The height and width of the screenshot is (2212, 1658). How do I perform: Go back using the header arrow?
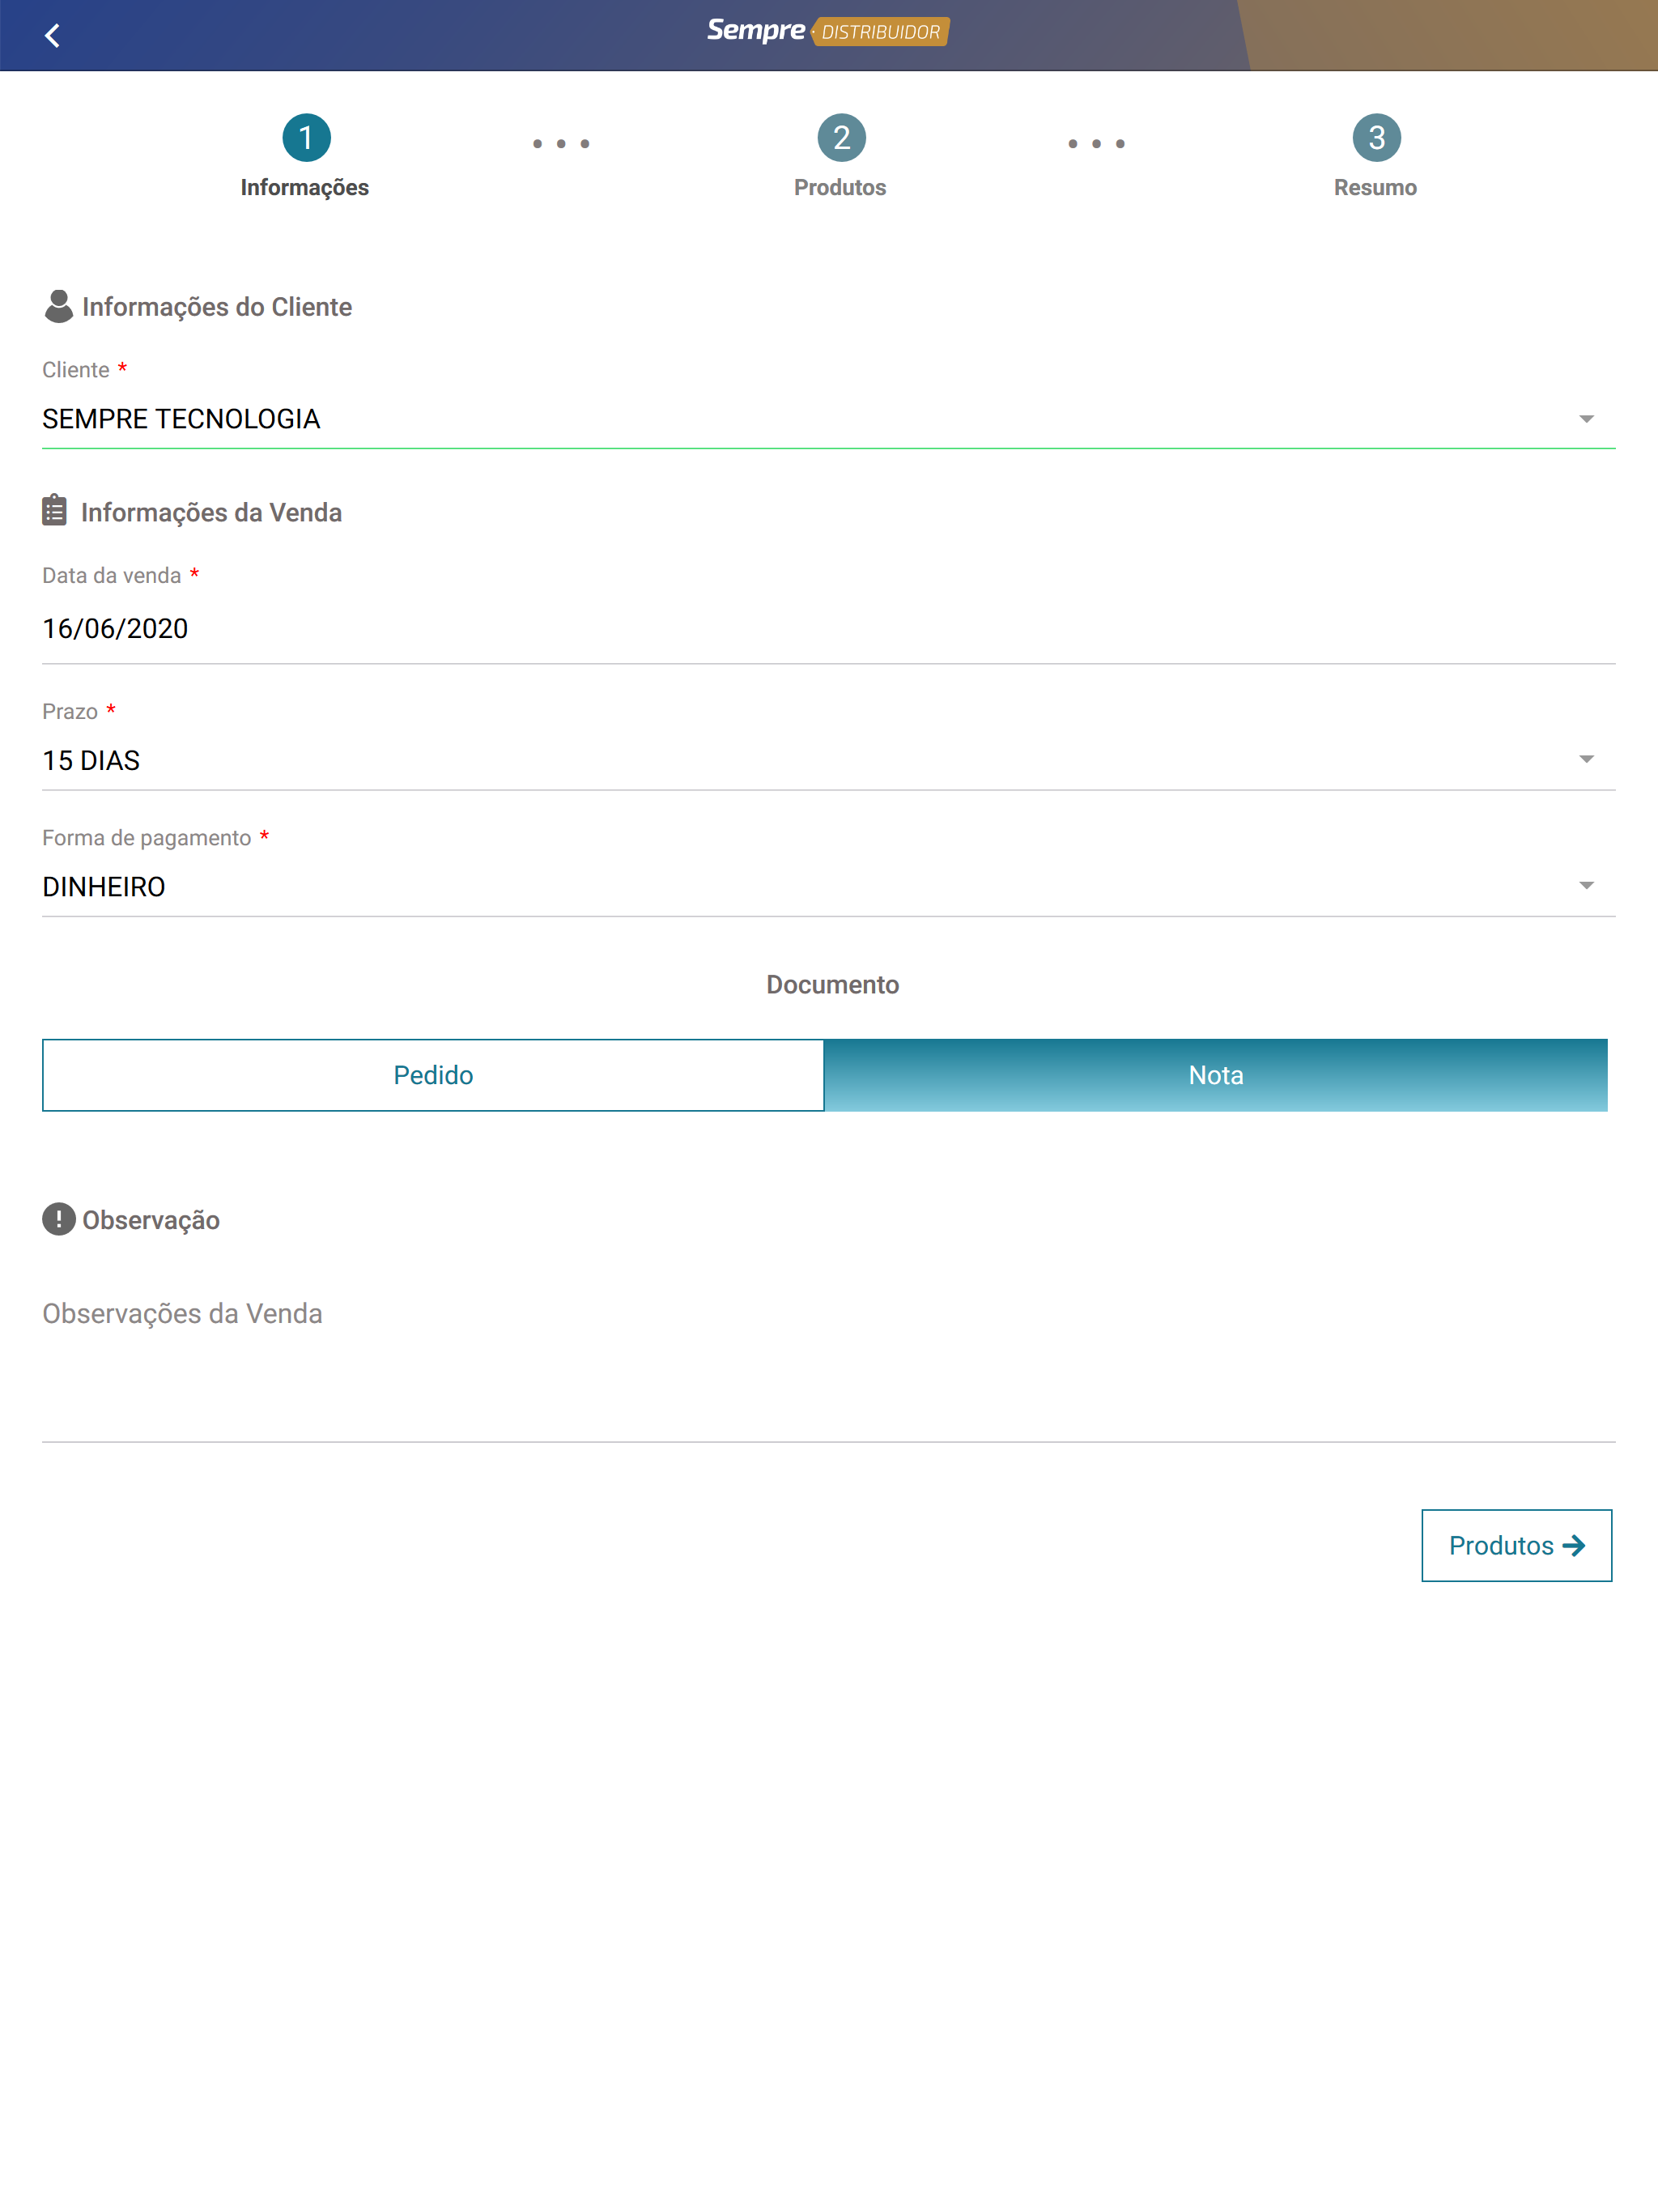click(52, 35)
